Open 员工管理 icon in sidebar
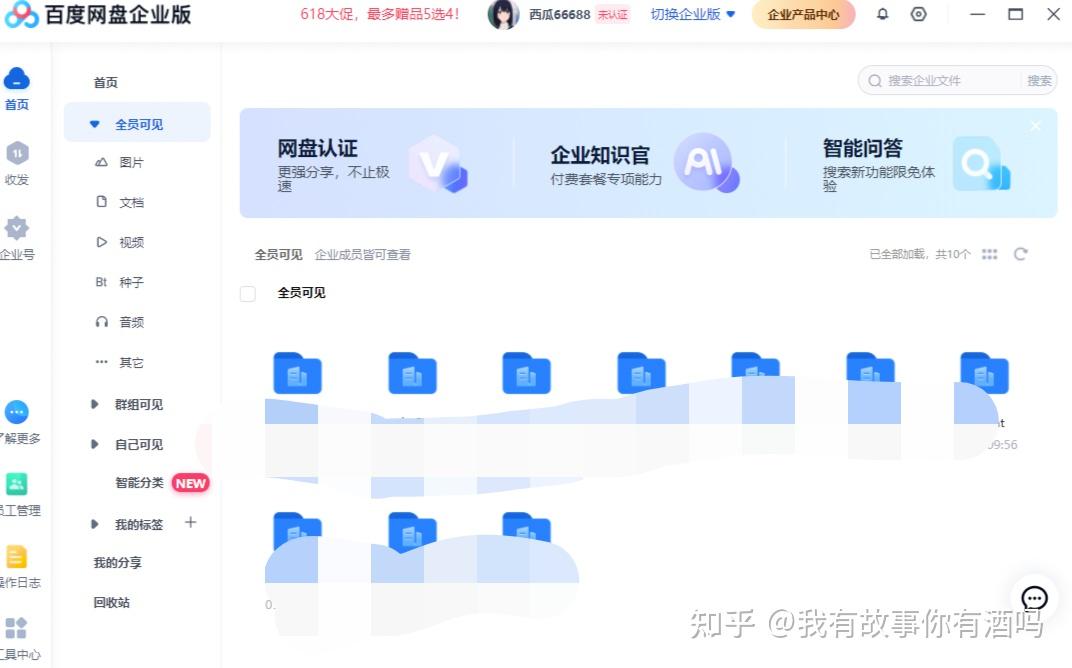1072x668 pixels. pos(16,484)
